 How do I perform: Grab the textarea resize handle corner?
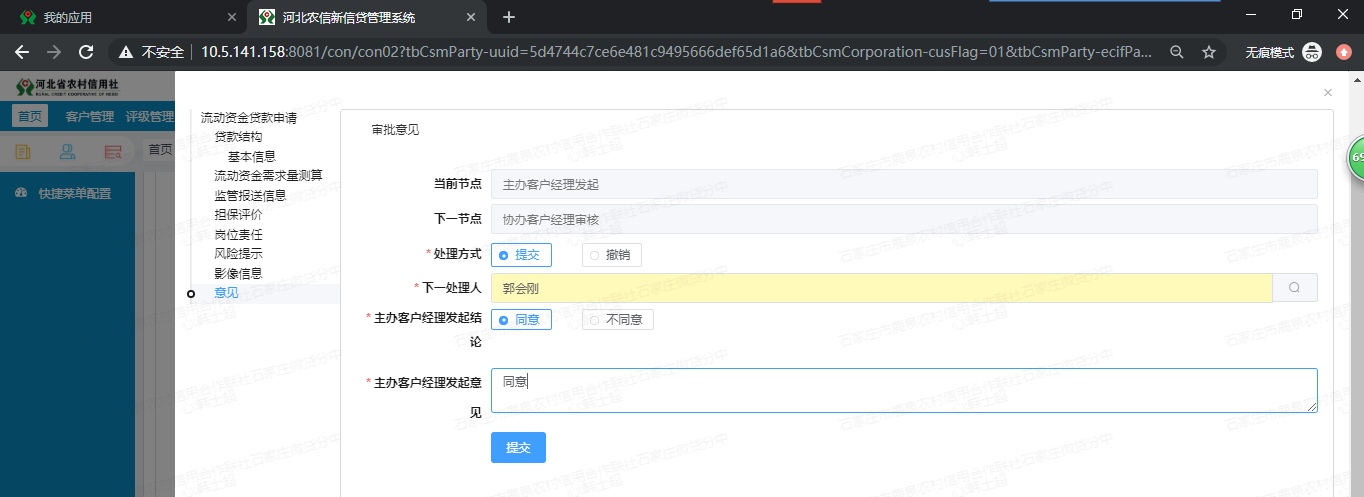pos(1312,407)
